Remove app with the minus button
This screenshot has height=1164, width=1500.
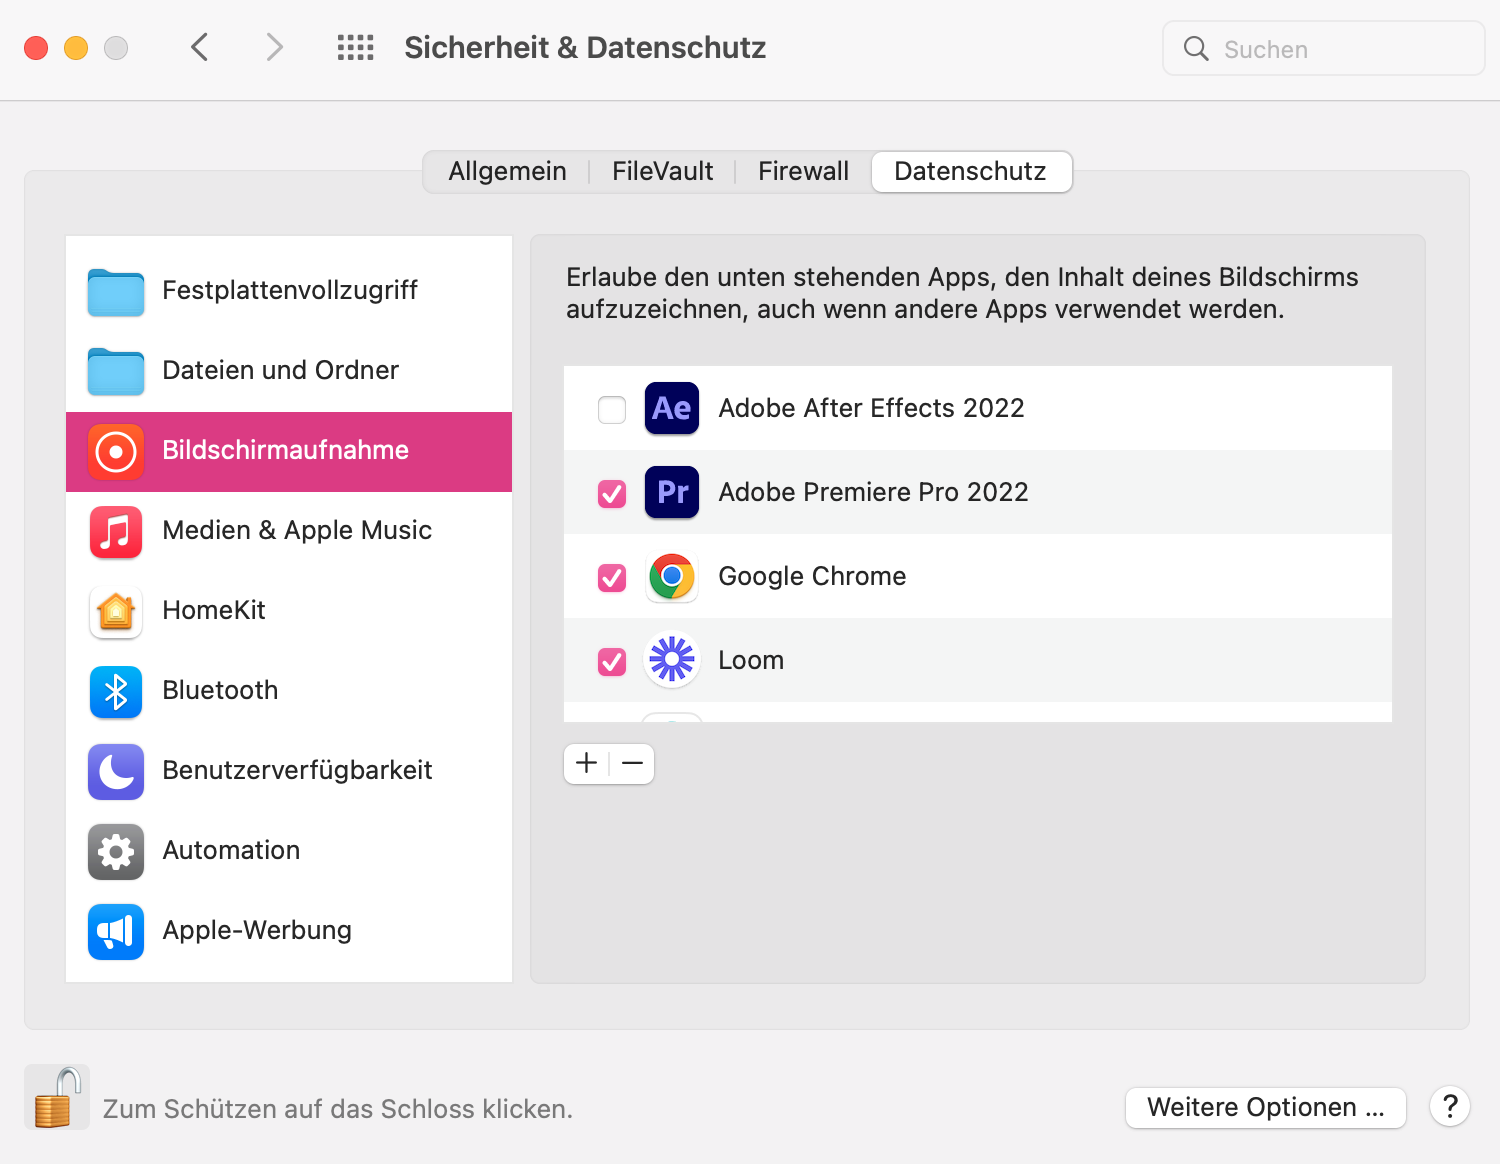632,764
